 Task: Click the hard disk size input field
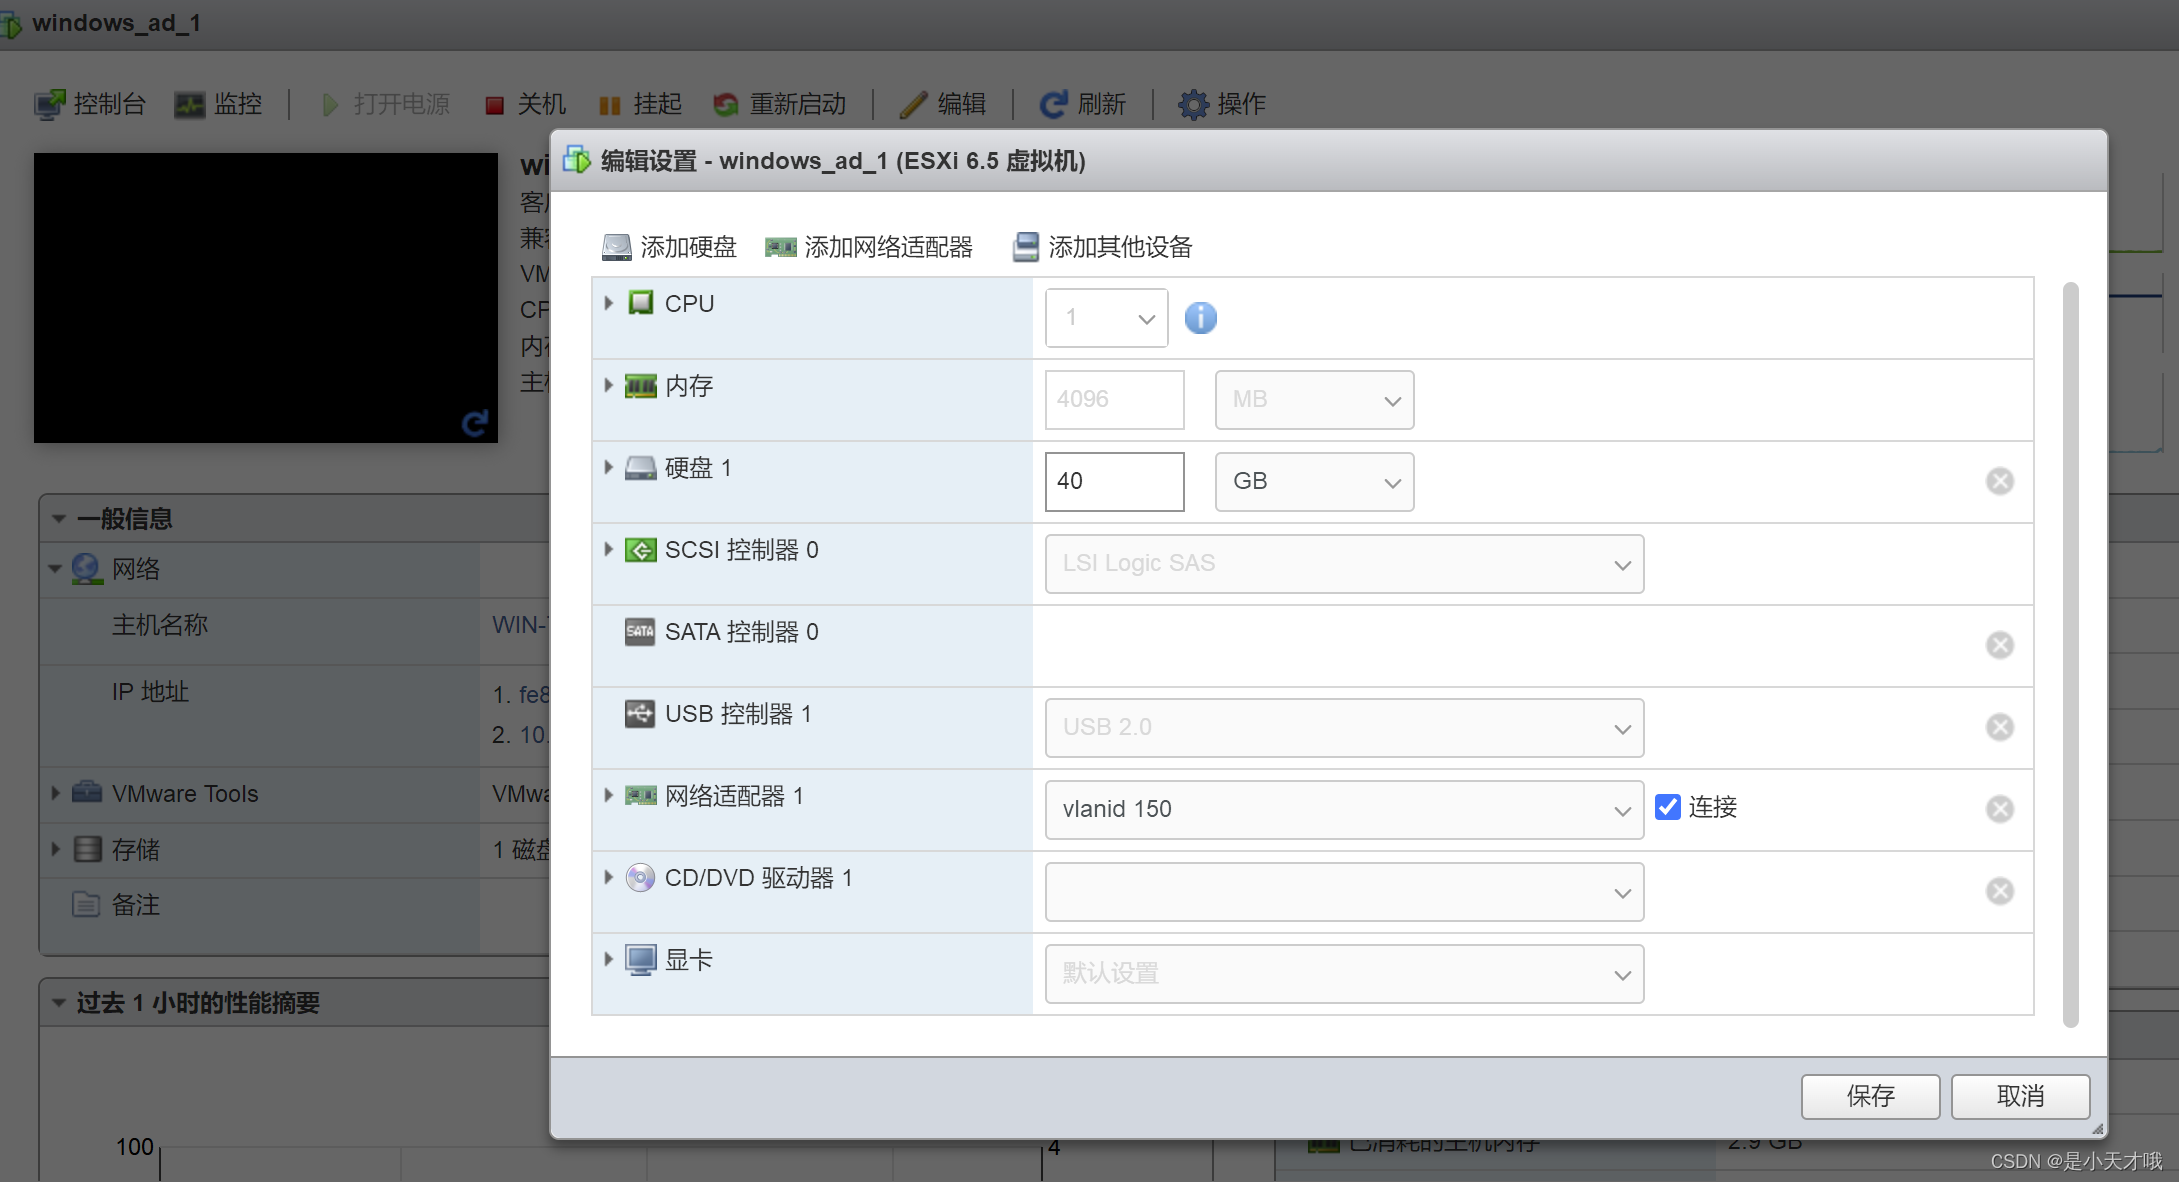(x=1113, y=481)
